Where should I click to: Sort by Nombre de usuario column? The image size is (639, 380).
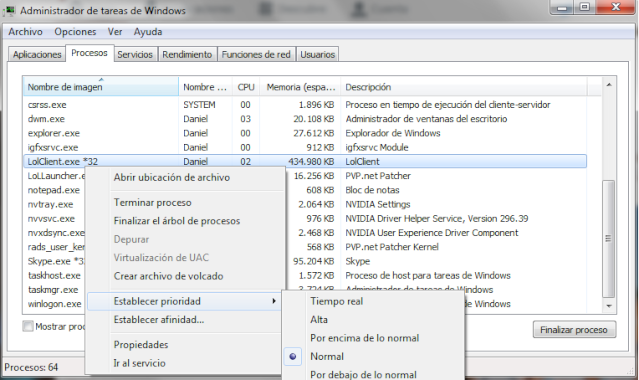[x=205, y=87]
